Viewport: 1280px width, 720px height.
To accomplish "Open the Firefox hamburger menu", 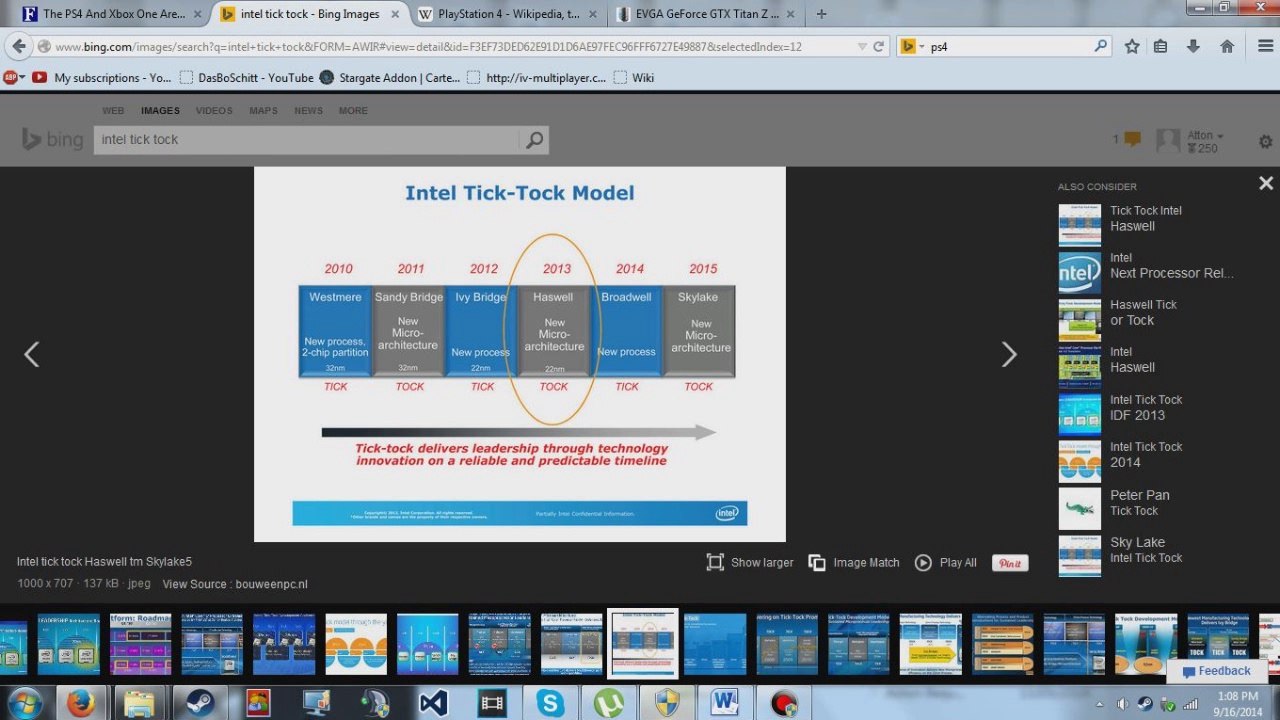I will pyautogui.click(x=1264, y=46).
